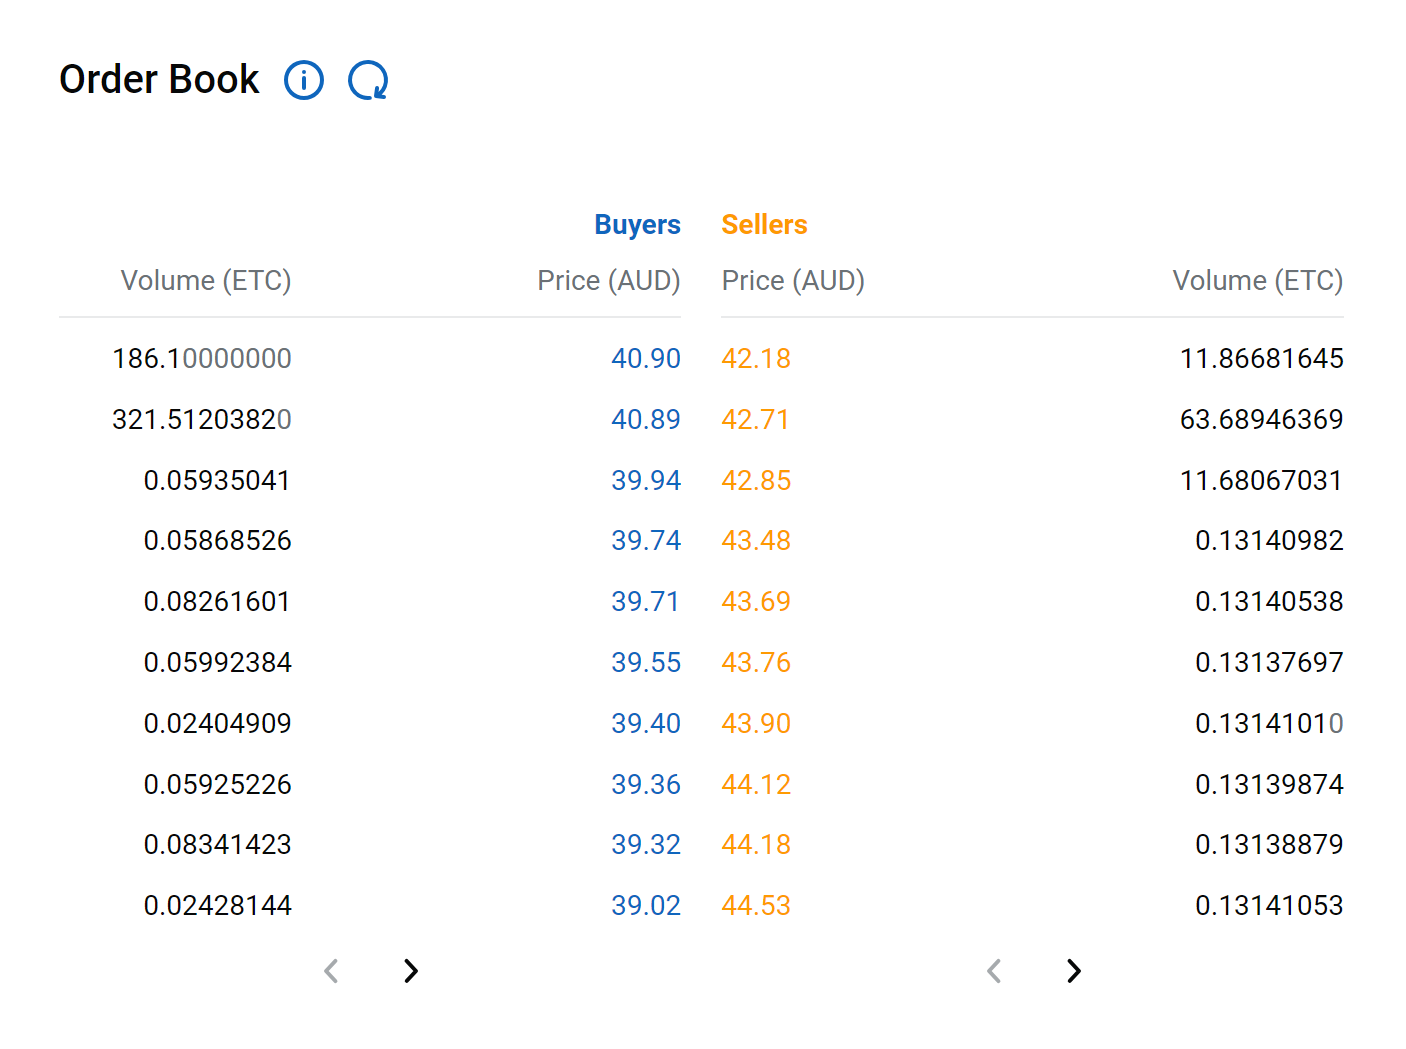Select buyer price 39.32
The width and height of the screenshot is (1406, 1049).
tap(646, 845)
